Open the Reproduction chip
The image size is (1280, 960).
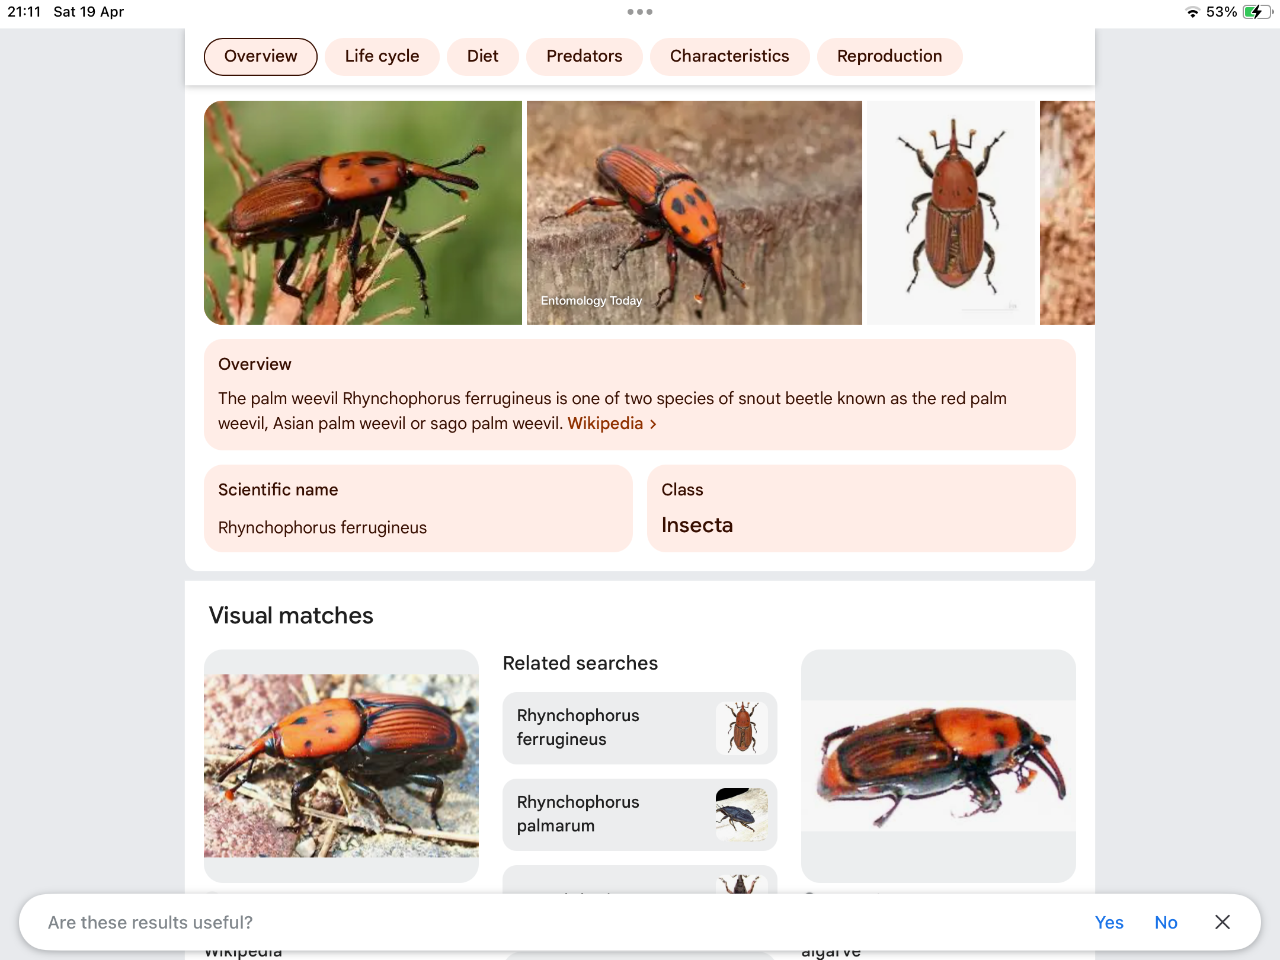click(889, 56)
